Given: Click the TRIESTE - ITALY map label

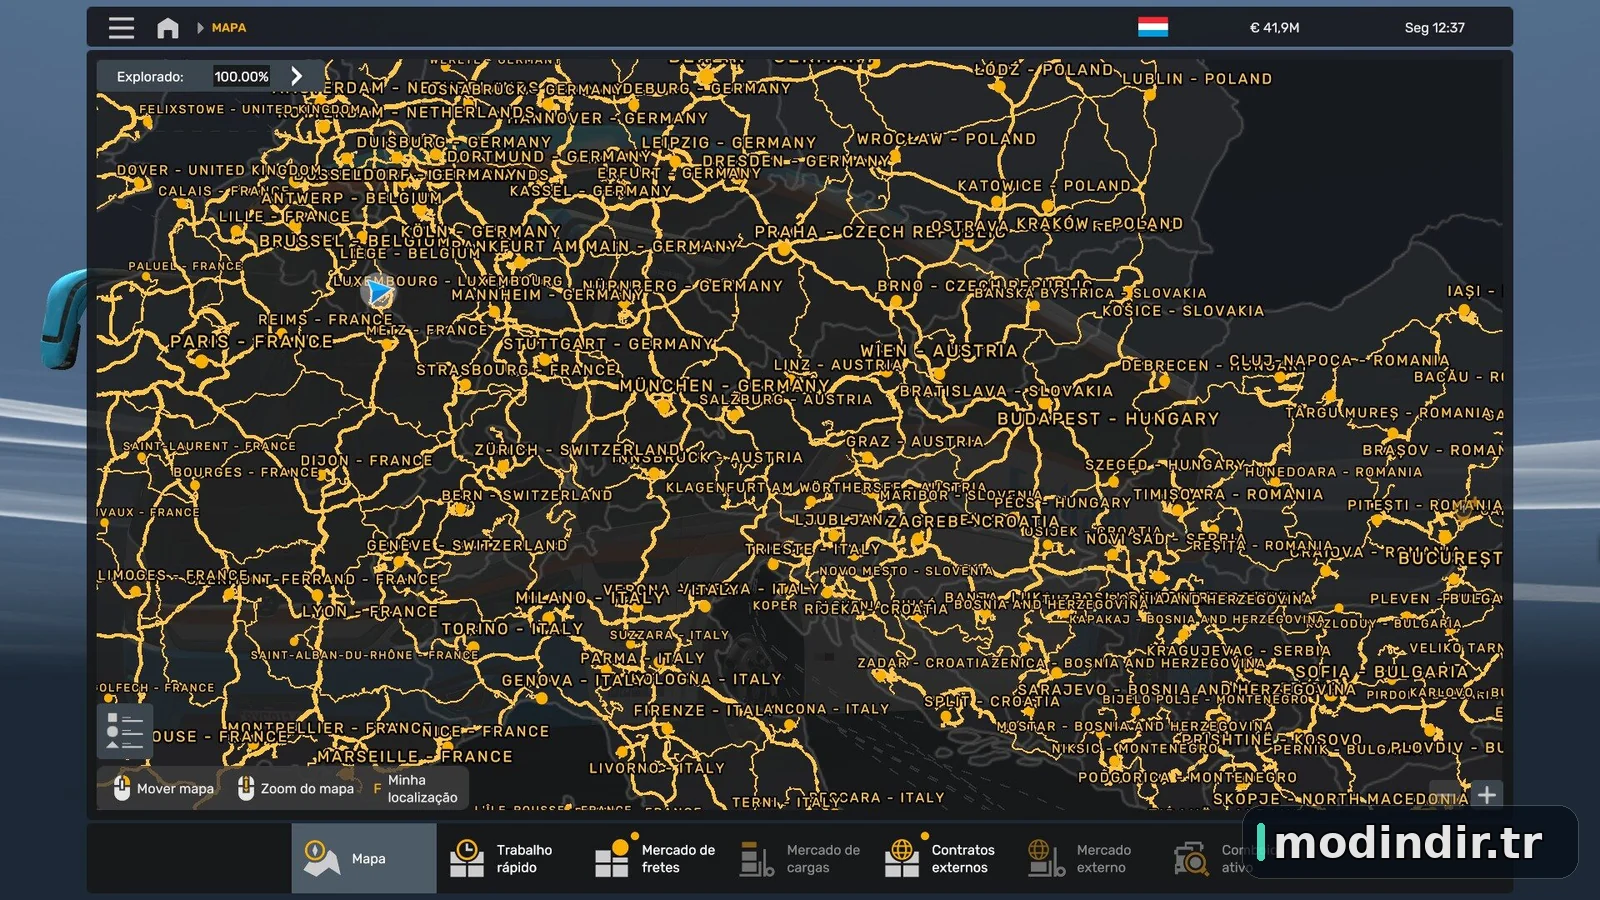Looking at the screenshot, I should [x=813, y=550].
